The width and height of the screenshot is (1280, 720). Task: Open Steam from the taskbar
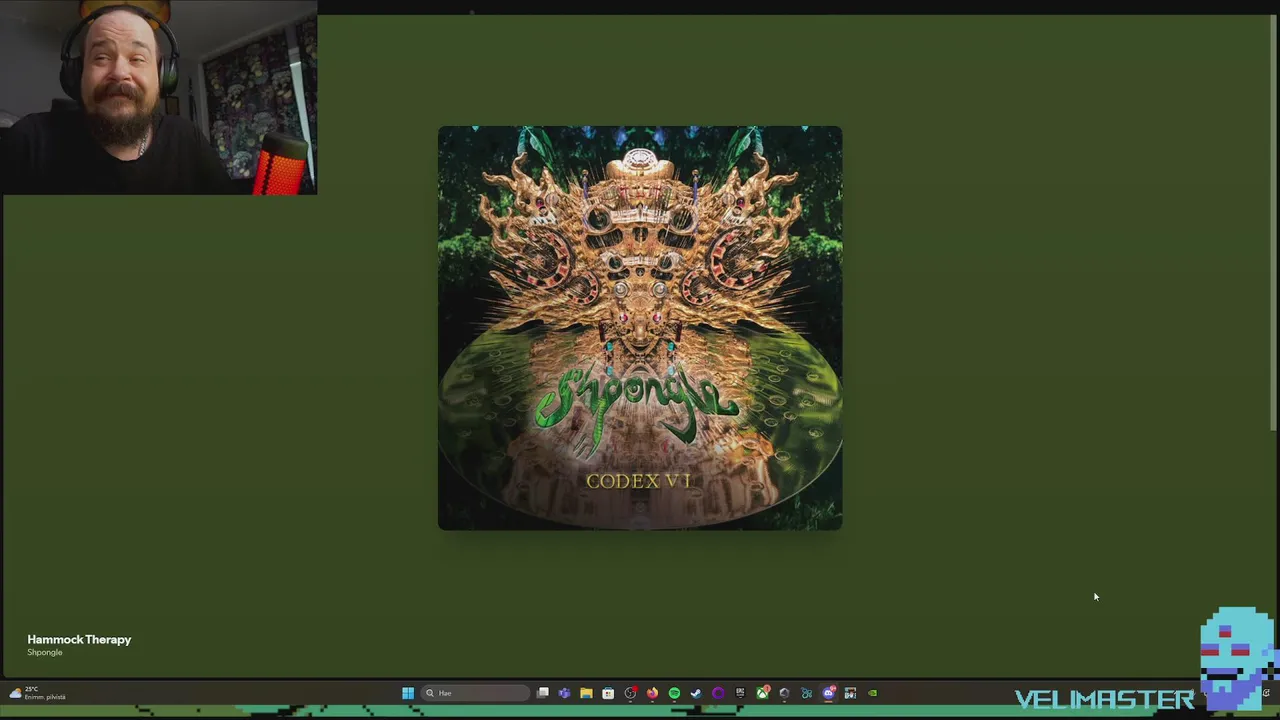(696, 693)
